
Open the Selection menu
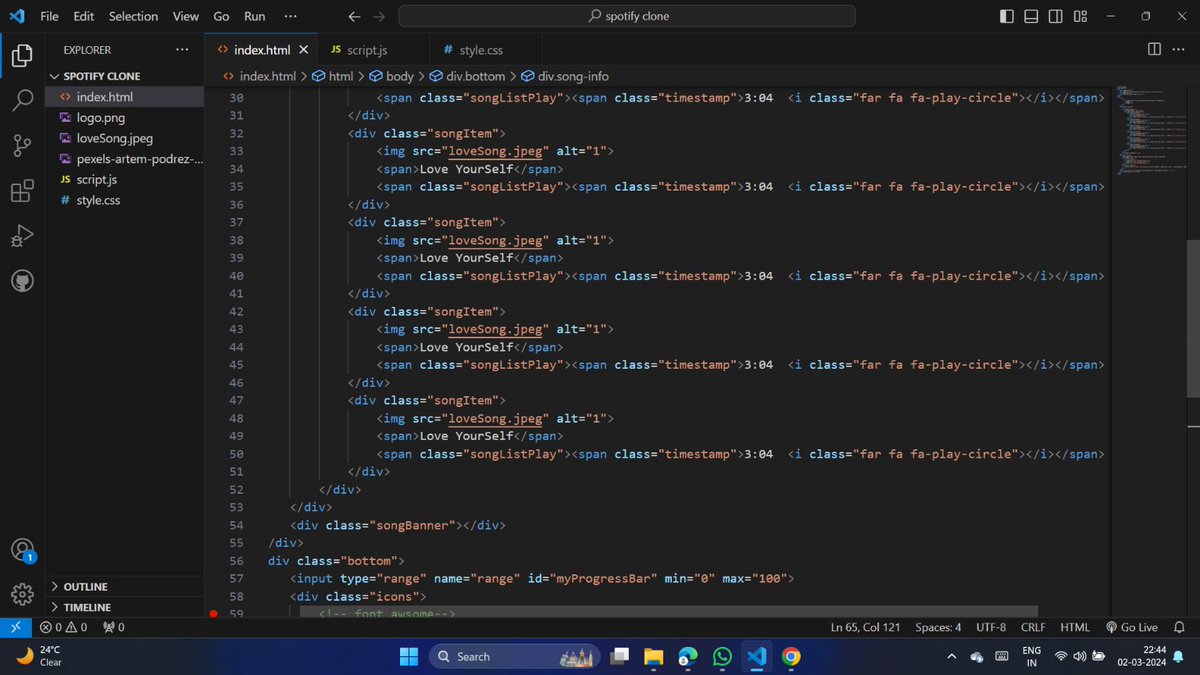click(133, 16)
